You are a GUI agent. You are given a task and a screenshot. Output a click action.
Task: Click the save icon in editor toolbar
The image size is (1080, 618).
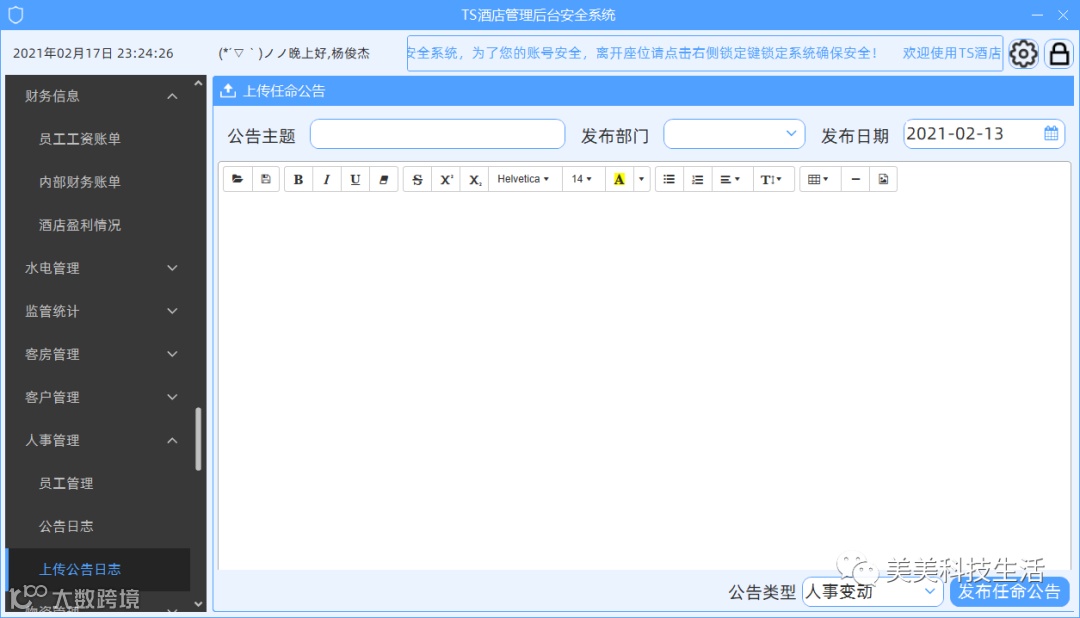[x=266, y=179]
